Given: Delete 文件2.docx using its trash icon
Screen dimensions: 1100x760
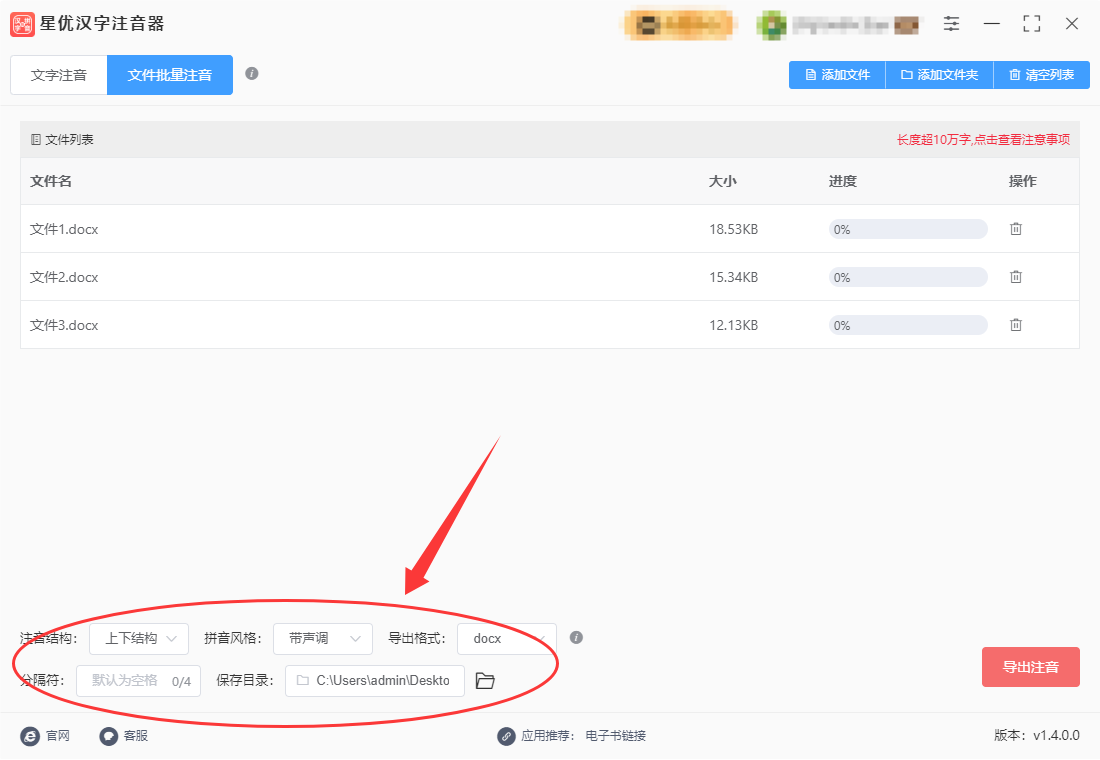Looking at the screenshot, I should pos(1016,277).
